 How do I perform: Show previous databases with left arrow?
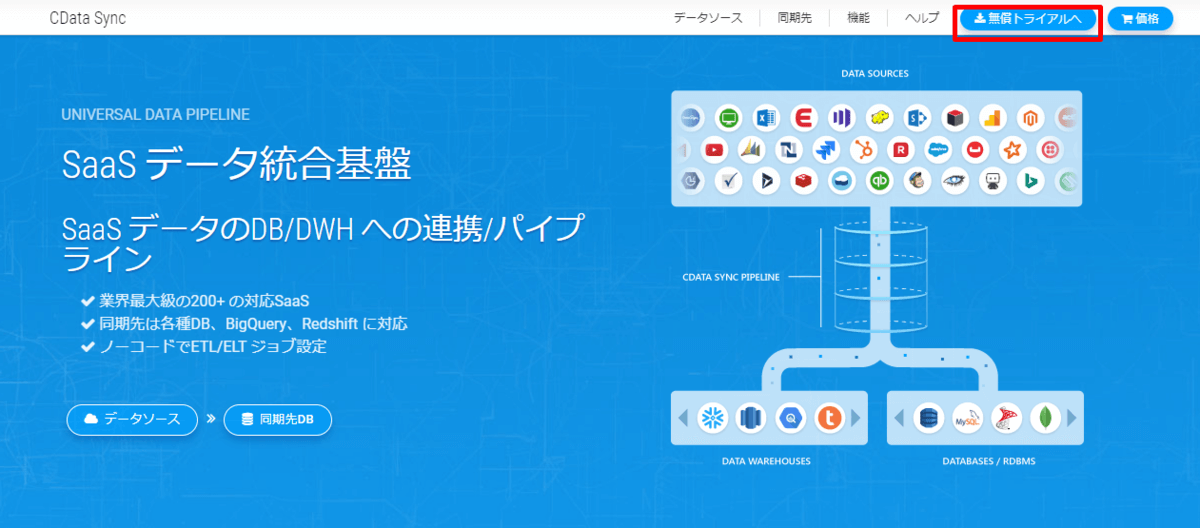(x=900, y=417)
